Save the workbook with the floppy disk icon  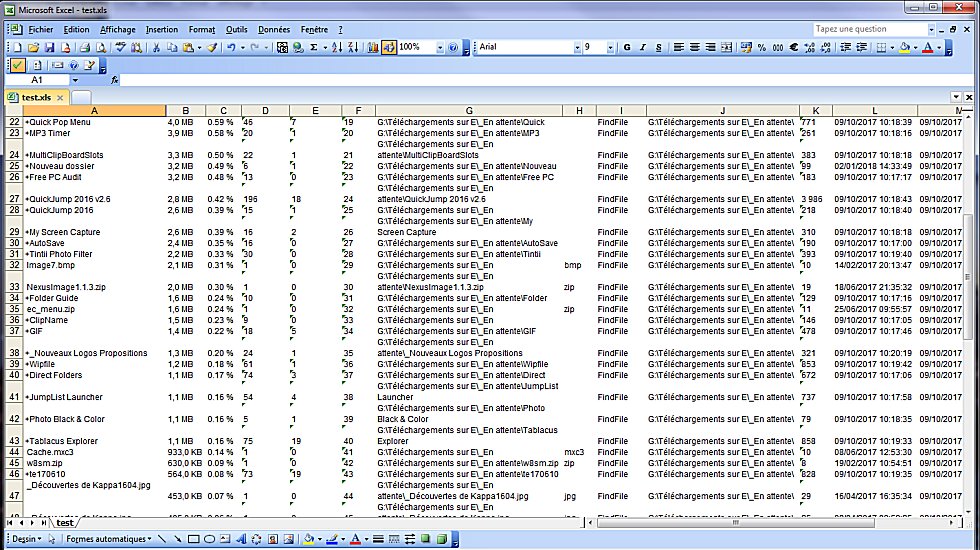click(50, 48)
